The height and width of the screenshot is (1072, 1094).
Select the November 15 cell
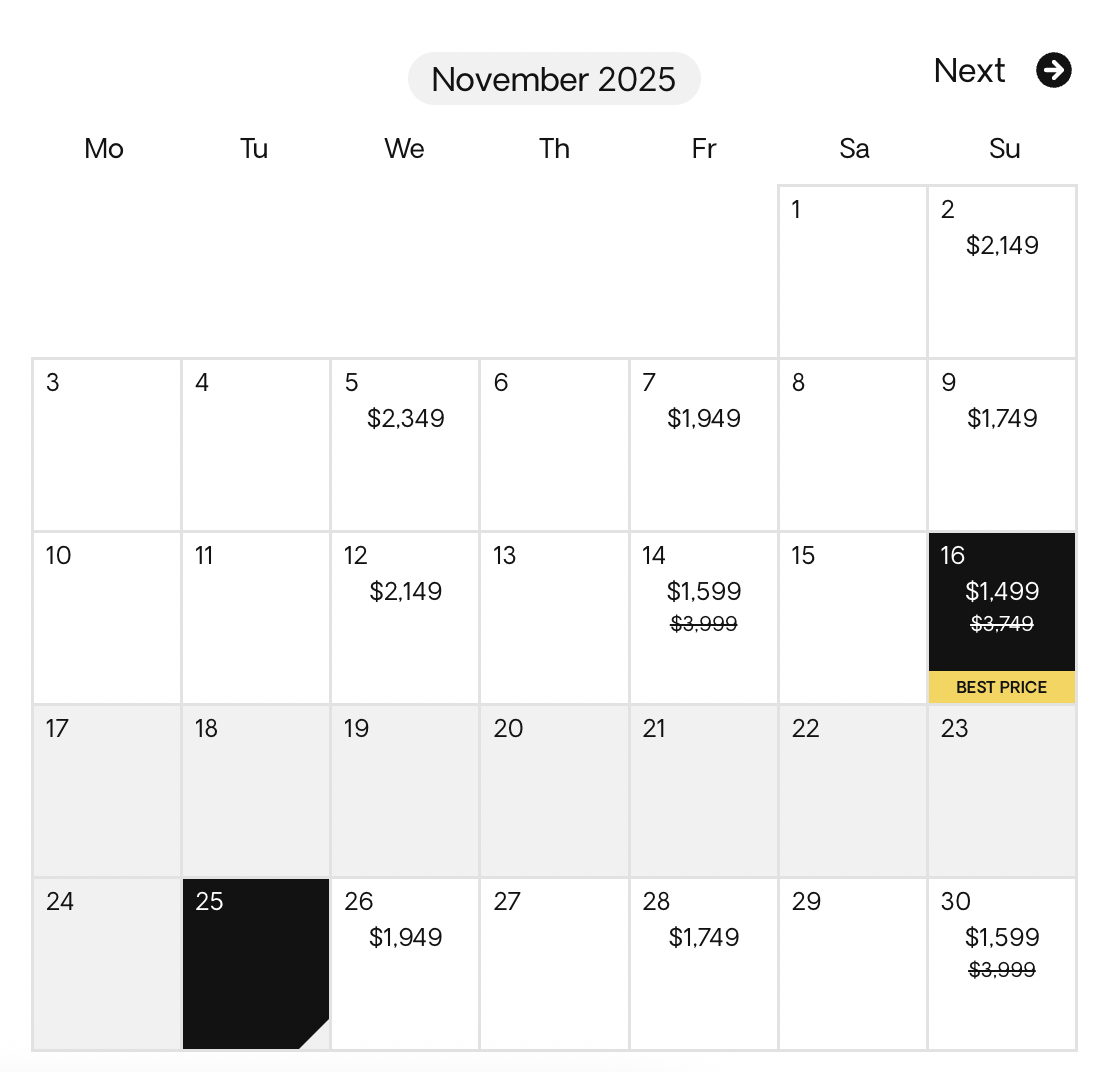coord(853,617)
